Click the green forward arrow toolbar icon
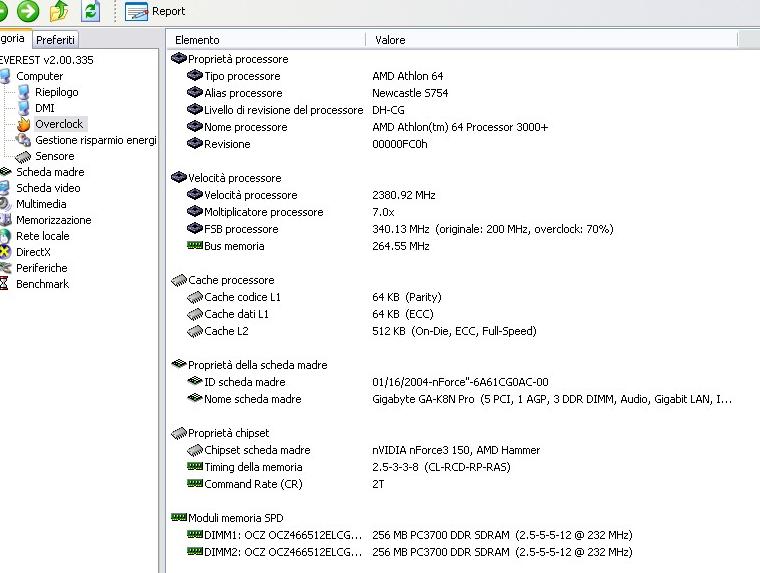This screenshot has width=760, height=573. (28, 11)
